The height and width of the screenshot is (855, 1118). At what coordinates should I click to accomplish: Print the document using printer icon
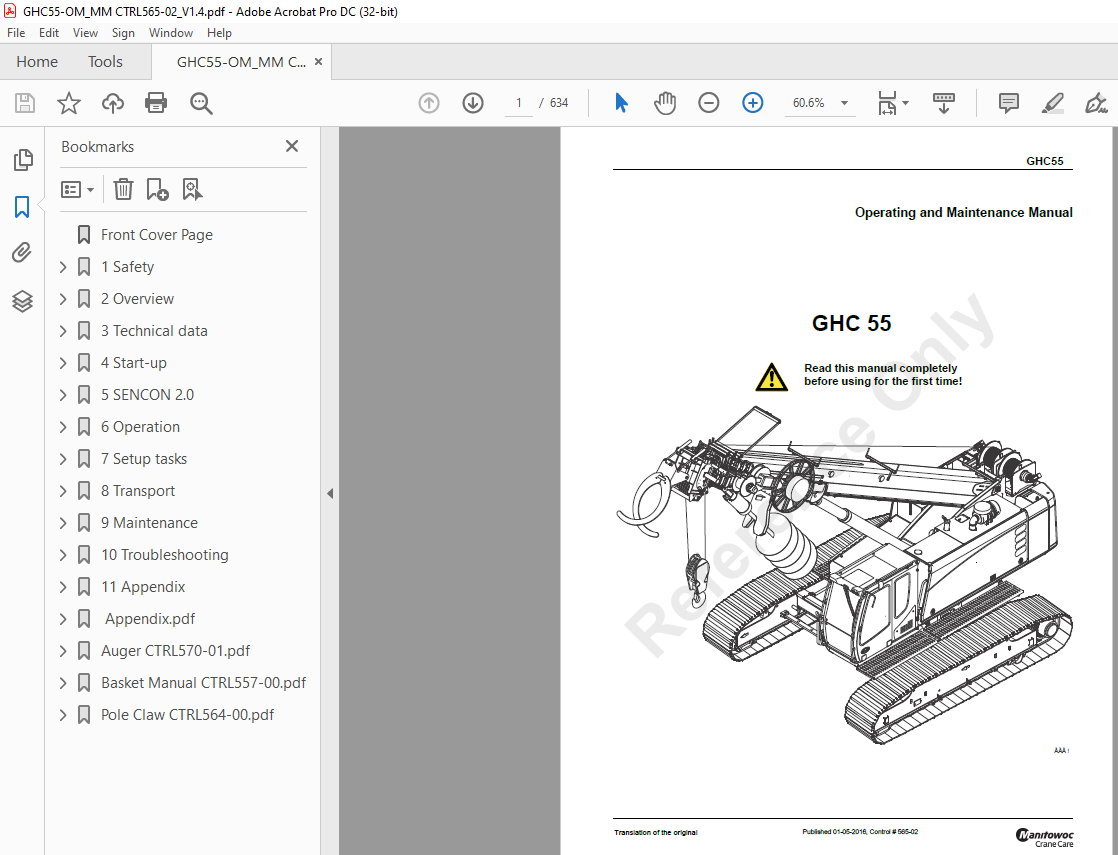(156, 103)
